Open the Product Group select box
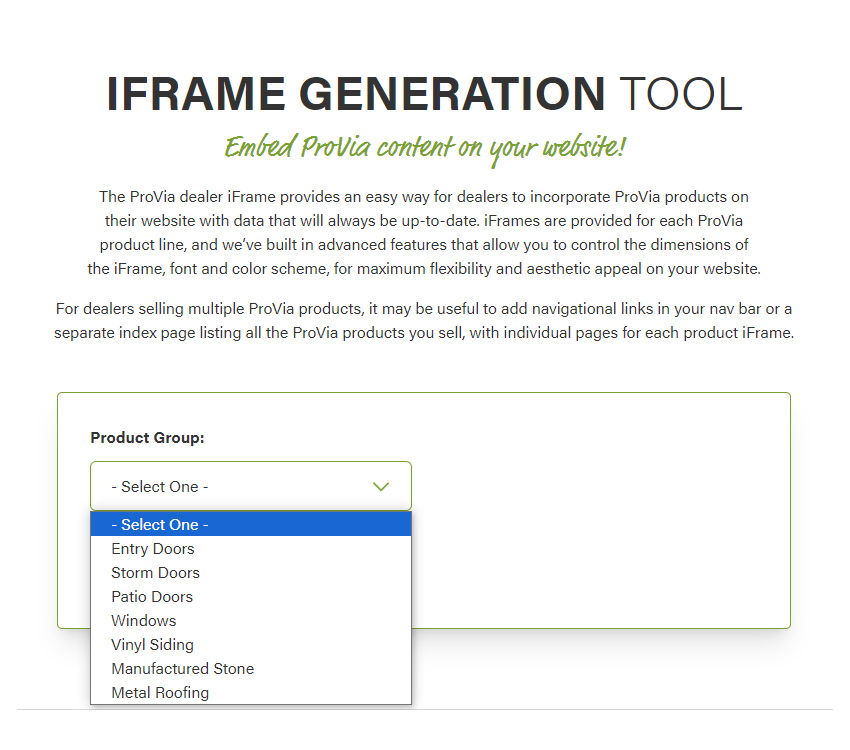Viewport: 850px width, 750px height. pyautogui.click(x=250, y=487)
